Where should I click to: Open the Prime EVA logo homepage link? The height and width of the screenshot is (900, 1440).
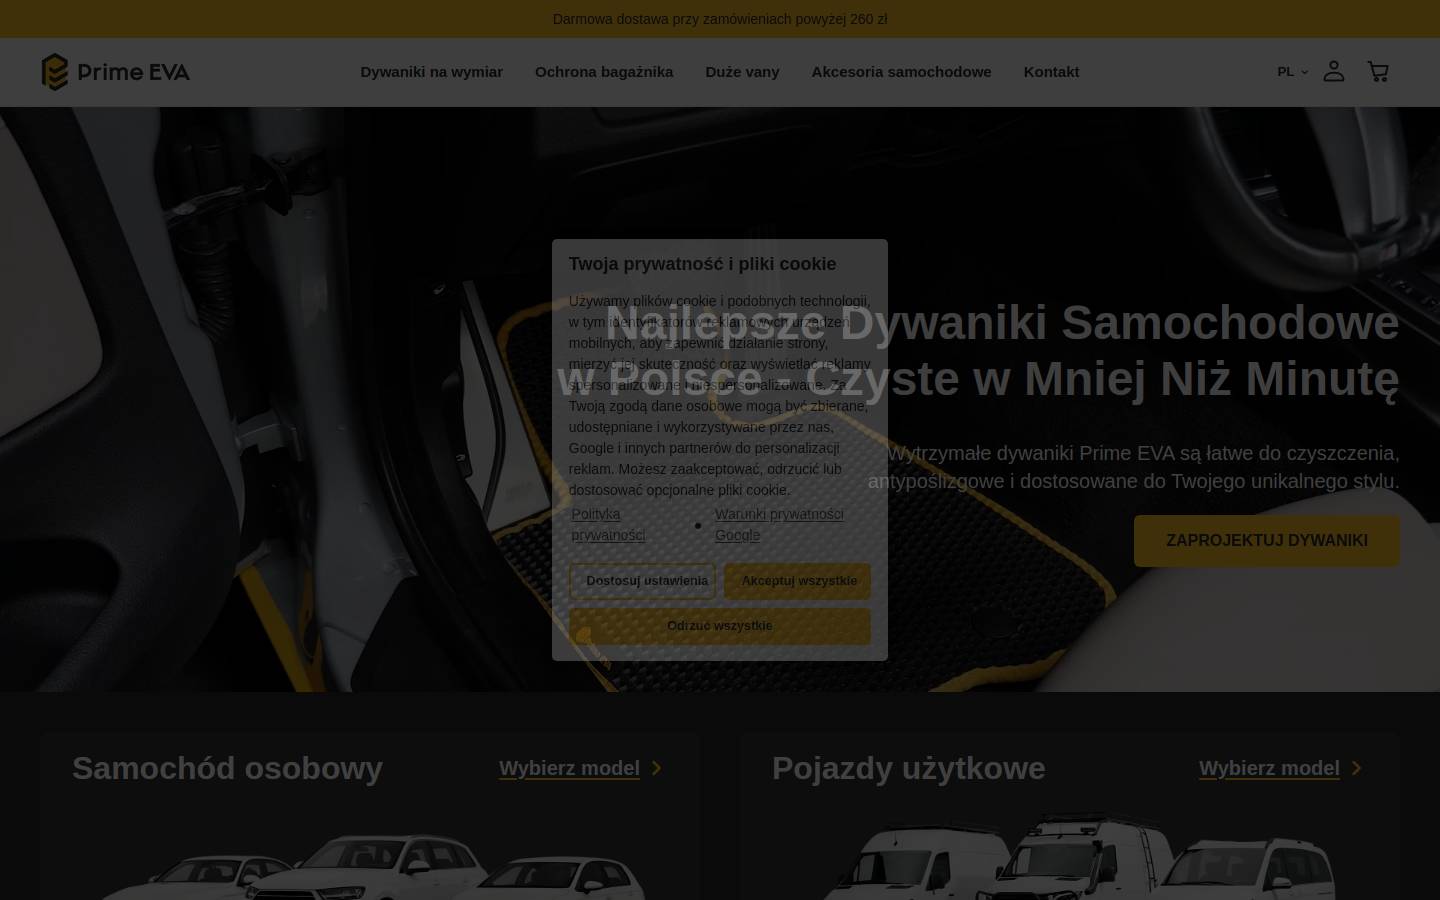click(115, 72)
